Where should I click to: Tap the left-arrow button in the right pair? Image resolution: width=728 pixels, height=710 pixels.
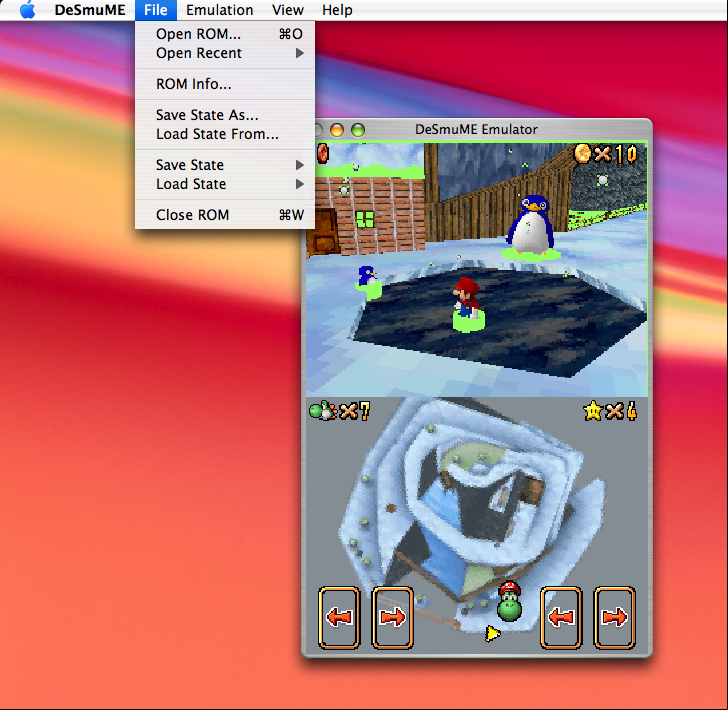click(561, 617)
